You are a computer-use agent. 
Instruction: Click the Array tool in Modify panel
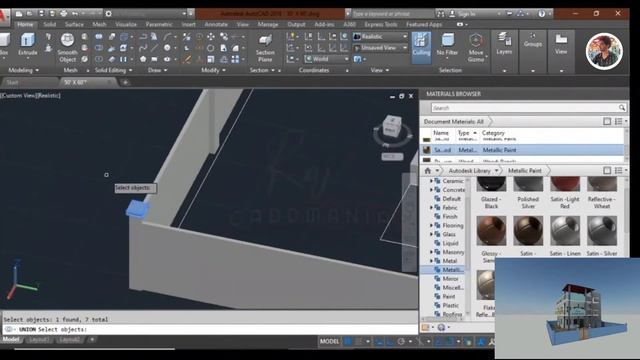[236, 59]
